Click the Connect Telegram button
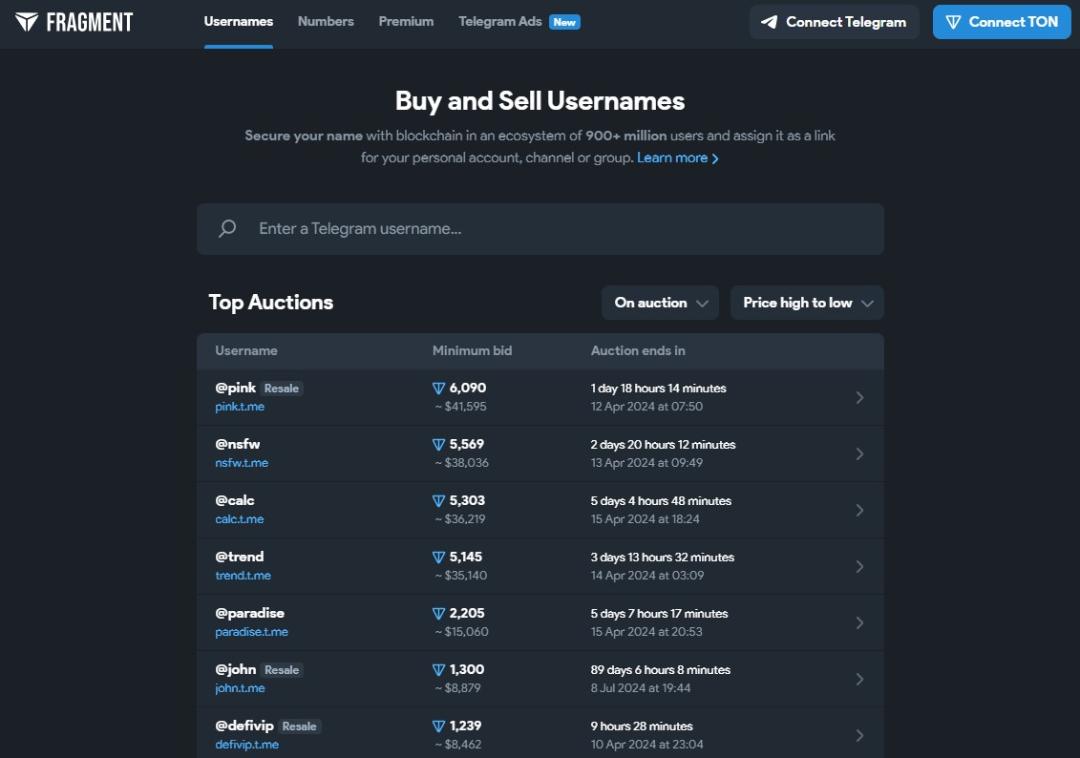Screen dimensions: 1080x758 pos(834,22)
